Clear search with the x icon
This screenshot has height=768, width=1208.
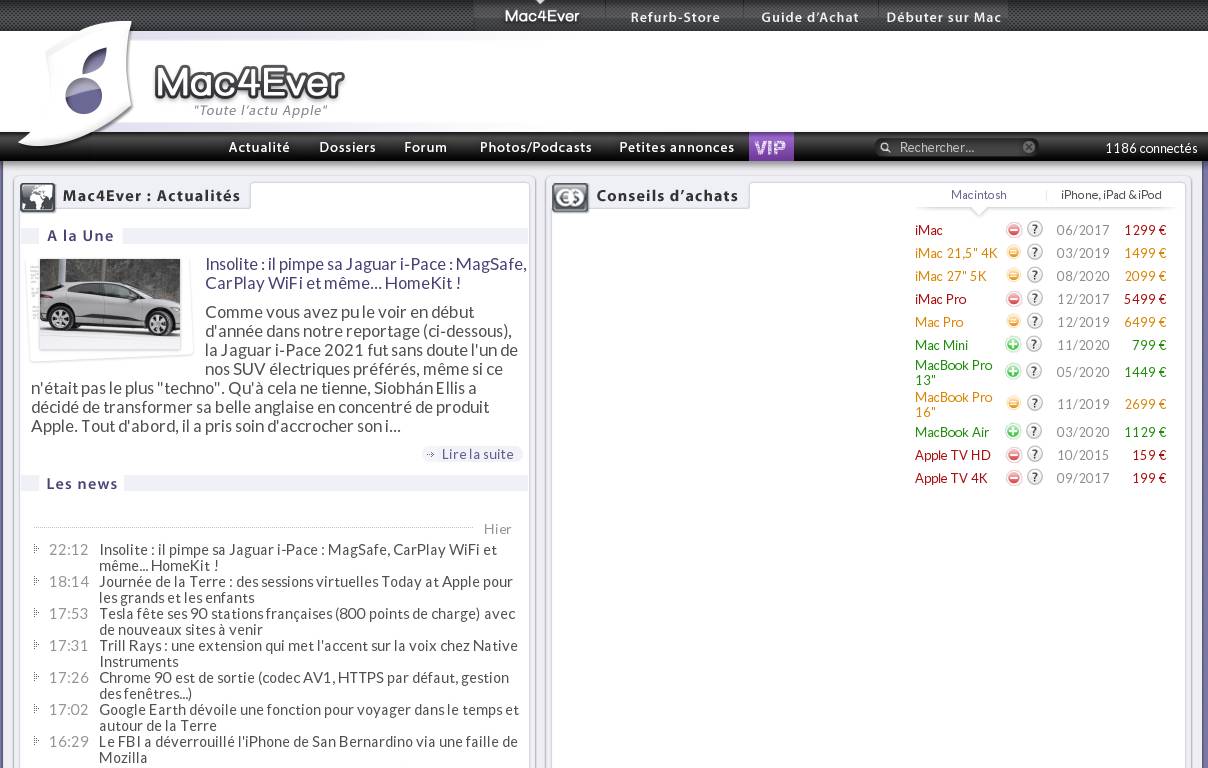[1028, 148]
